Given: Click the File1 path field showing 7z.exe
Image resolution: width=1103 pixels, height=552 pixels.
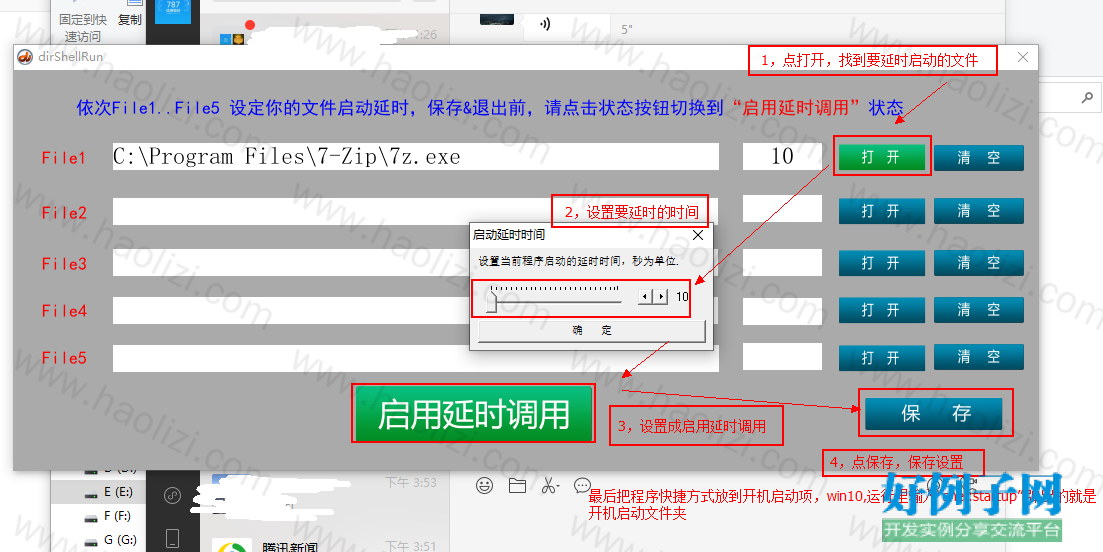Looking at the screenshot, I should [x=416, y=157].
